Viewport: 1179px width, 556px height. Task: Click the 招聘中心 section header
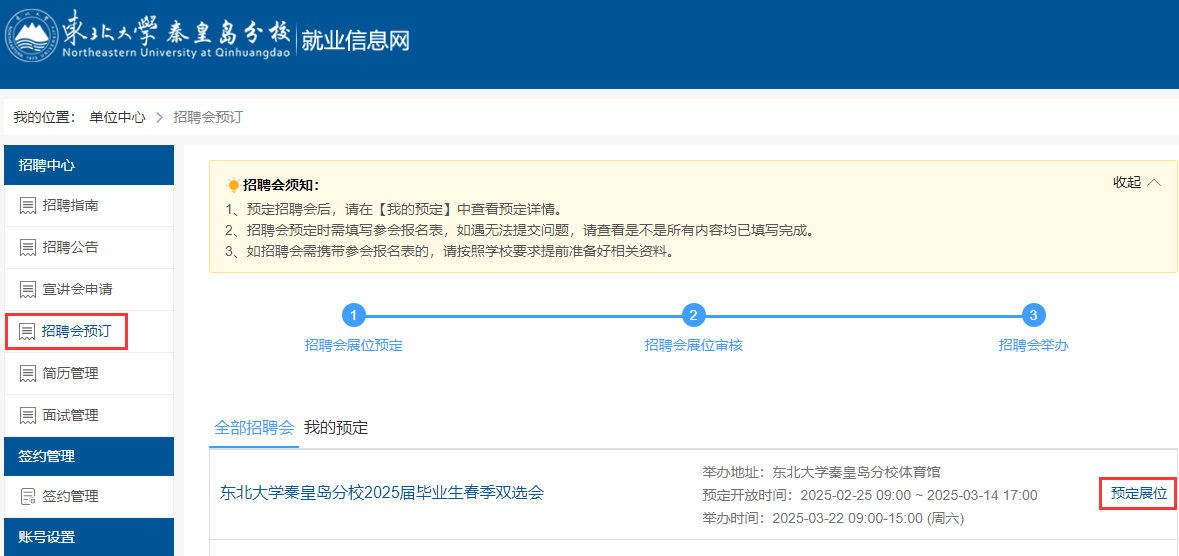89,165
